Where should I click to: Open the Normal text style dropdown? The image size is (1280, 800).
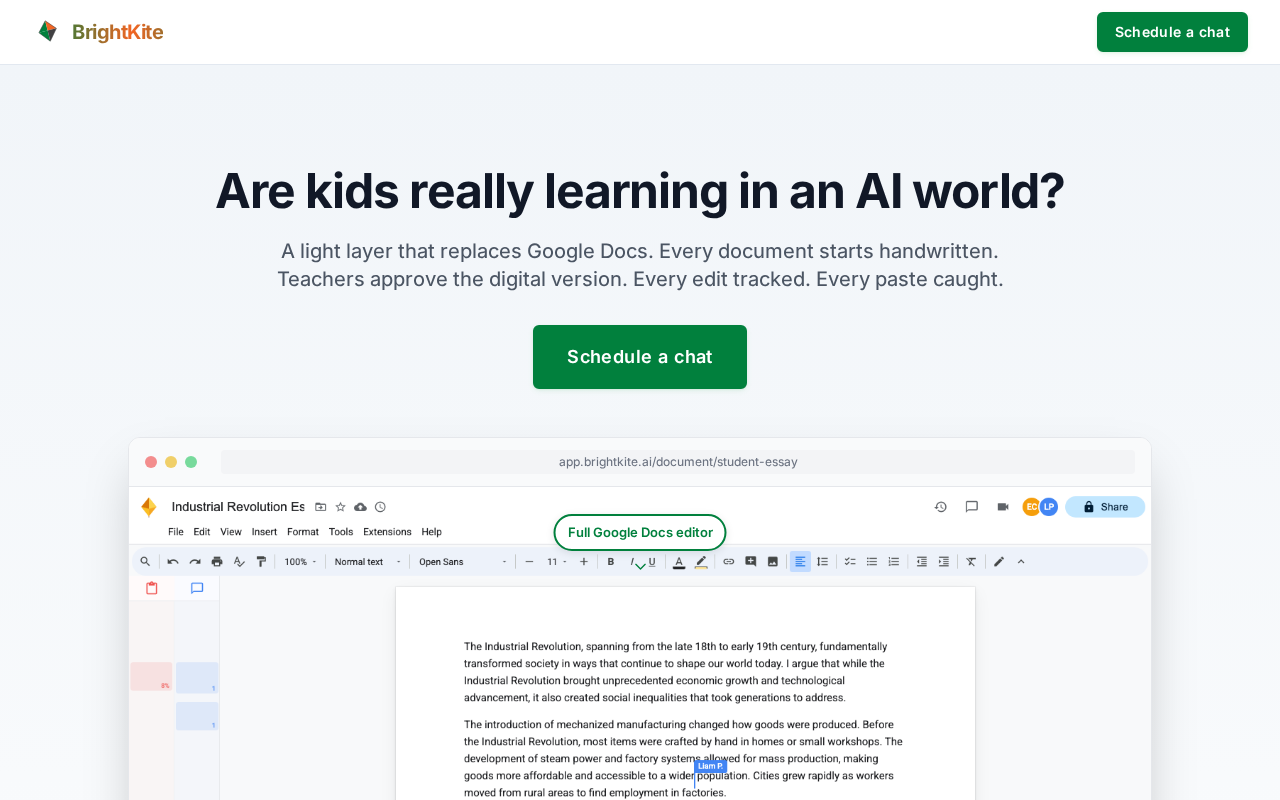click(x=367, y=562)
